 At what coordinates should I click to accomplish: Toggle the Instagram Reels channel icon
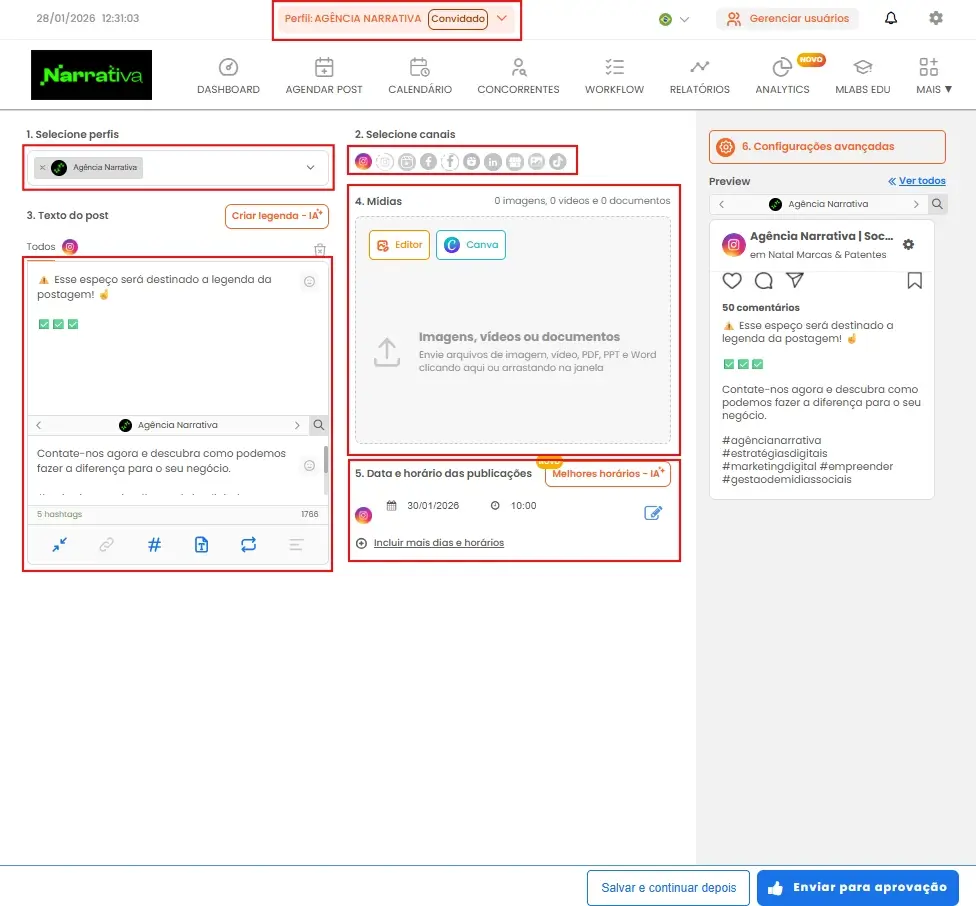(x=407, y=162)
